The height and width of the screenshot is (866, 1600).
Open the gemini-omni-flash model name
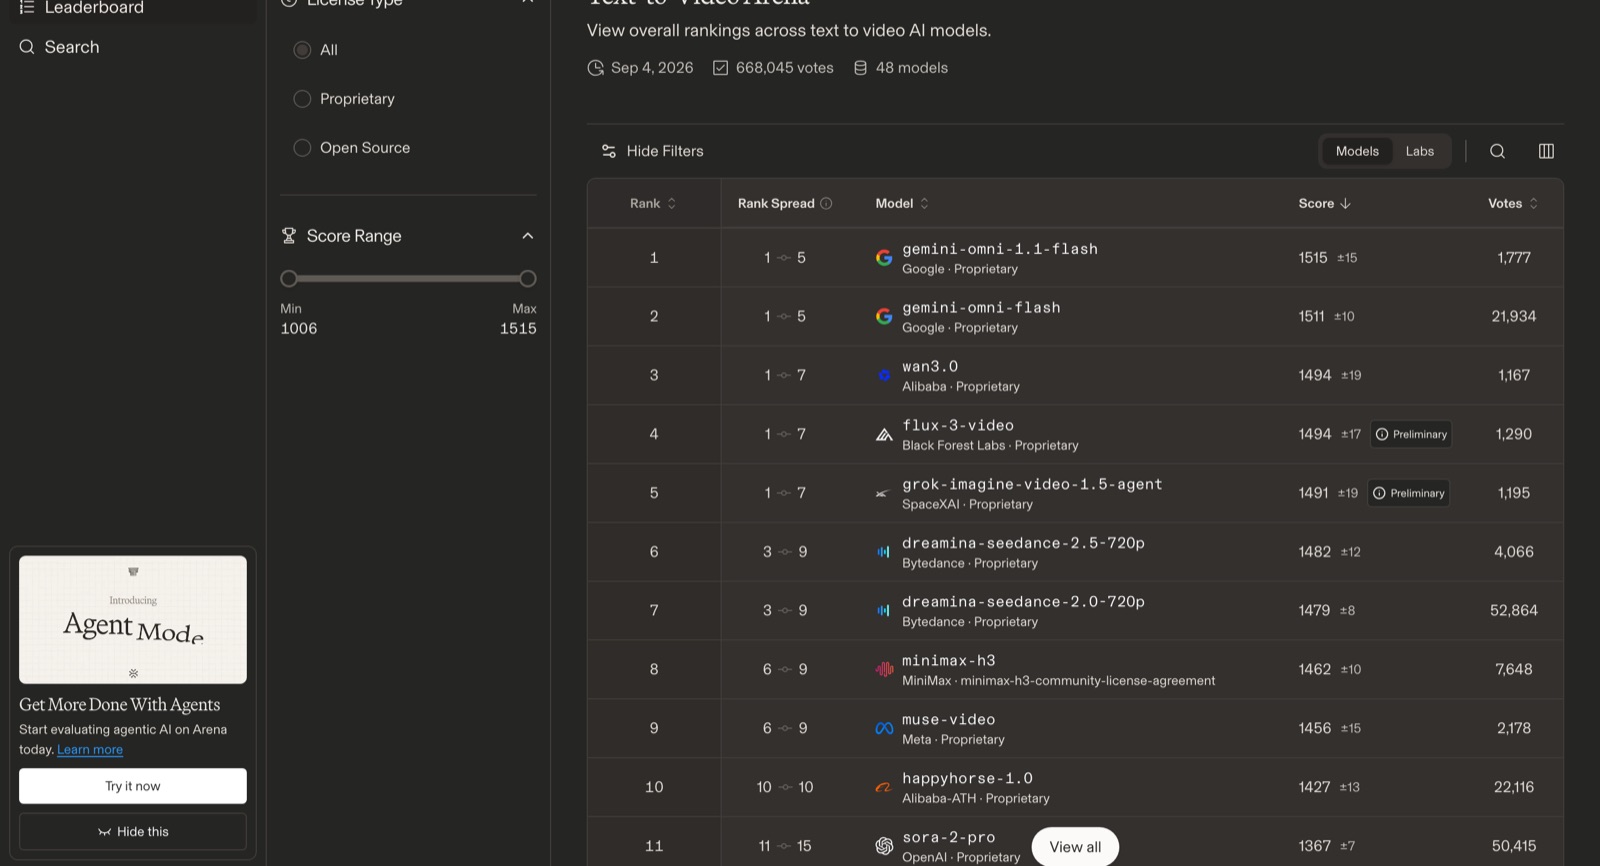[981, 308]
